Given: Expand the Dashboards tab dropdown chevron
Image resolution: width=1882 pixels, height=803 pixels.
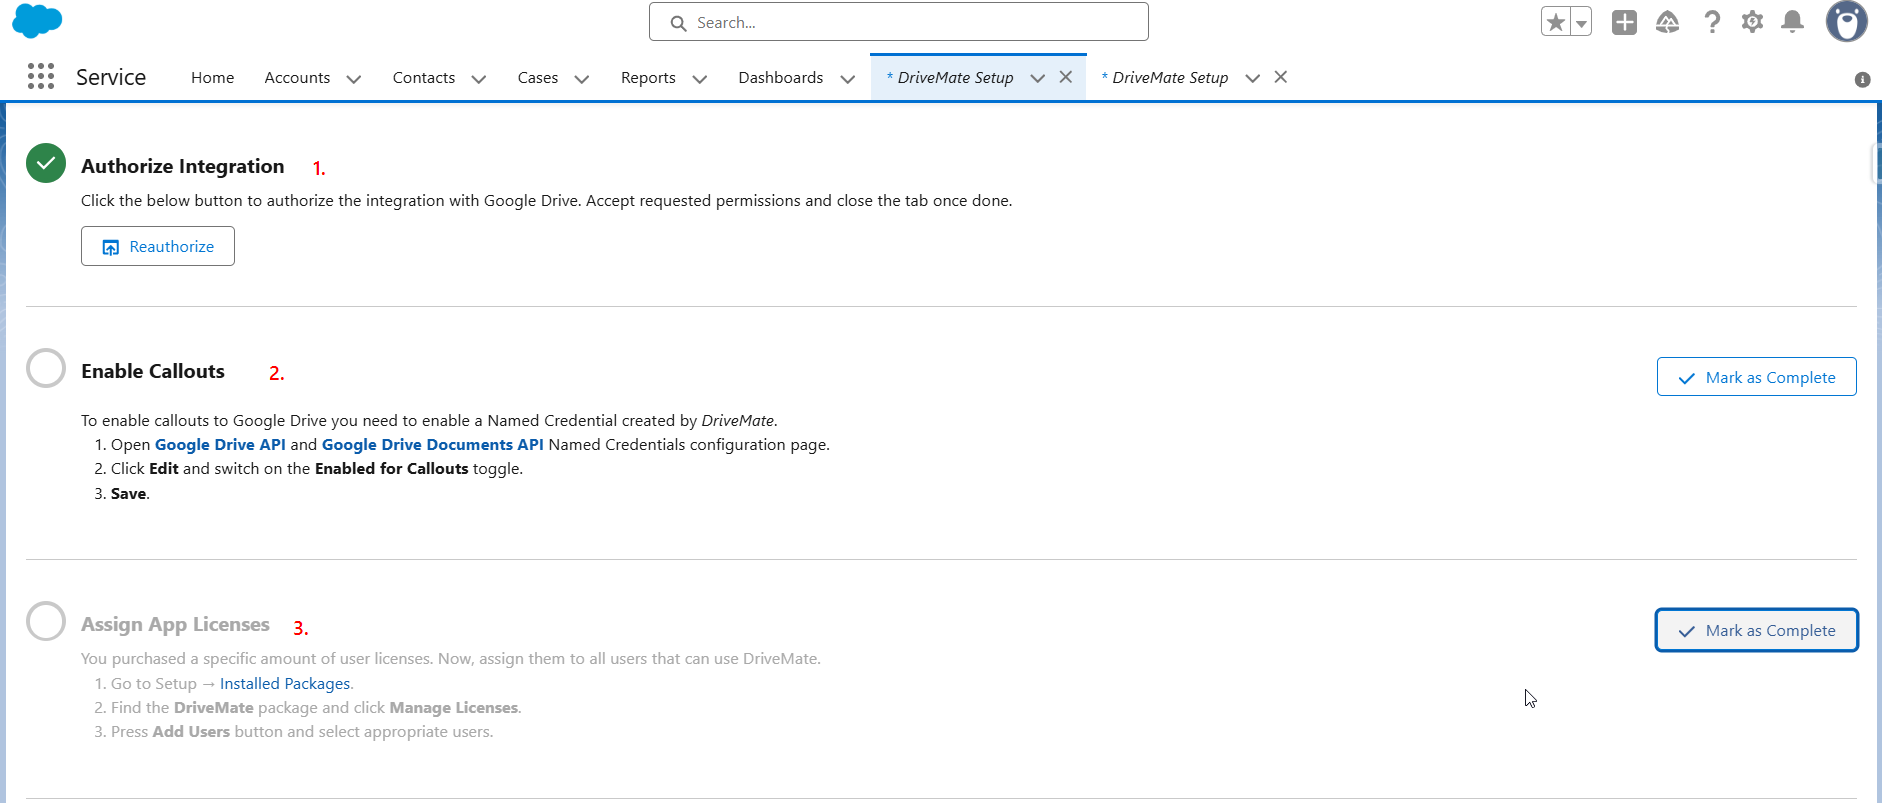Looking at the screenshot, I should [x=848, y=78].
